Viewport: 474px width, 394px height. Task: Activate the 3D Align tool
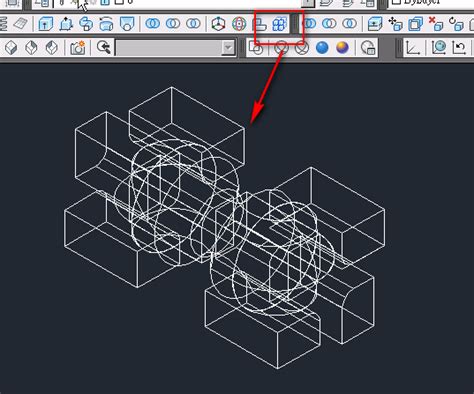[x=259, y=24]
